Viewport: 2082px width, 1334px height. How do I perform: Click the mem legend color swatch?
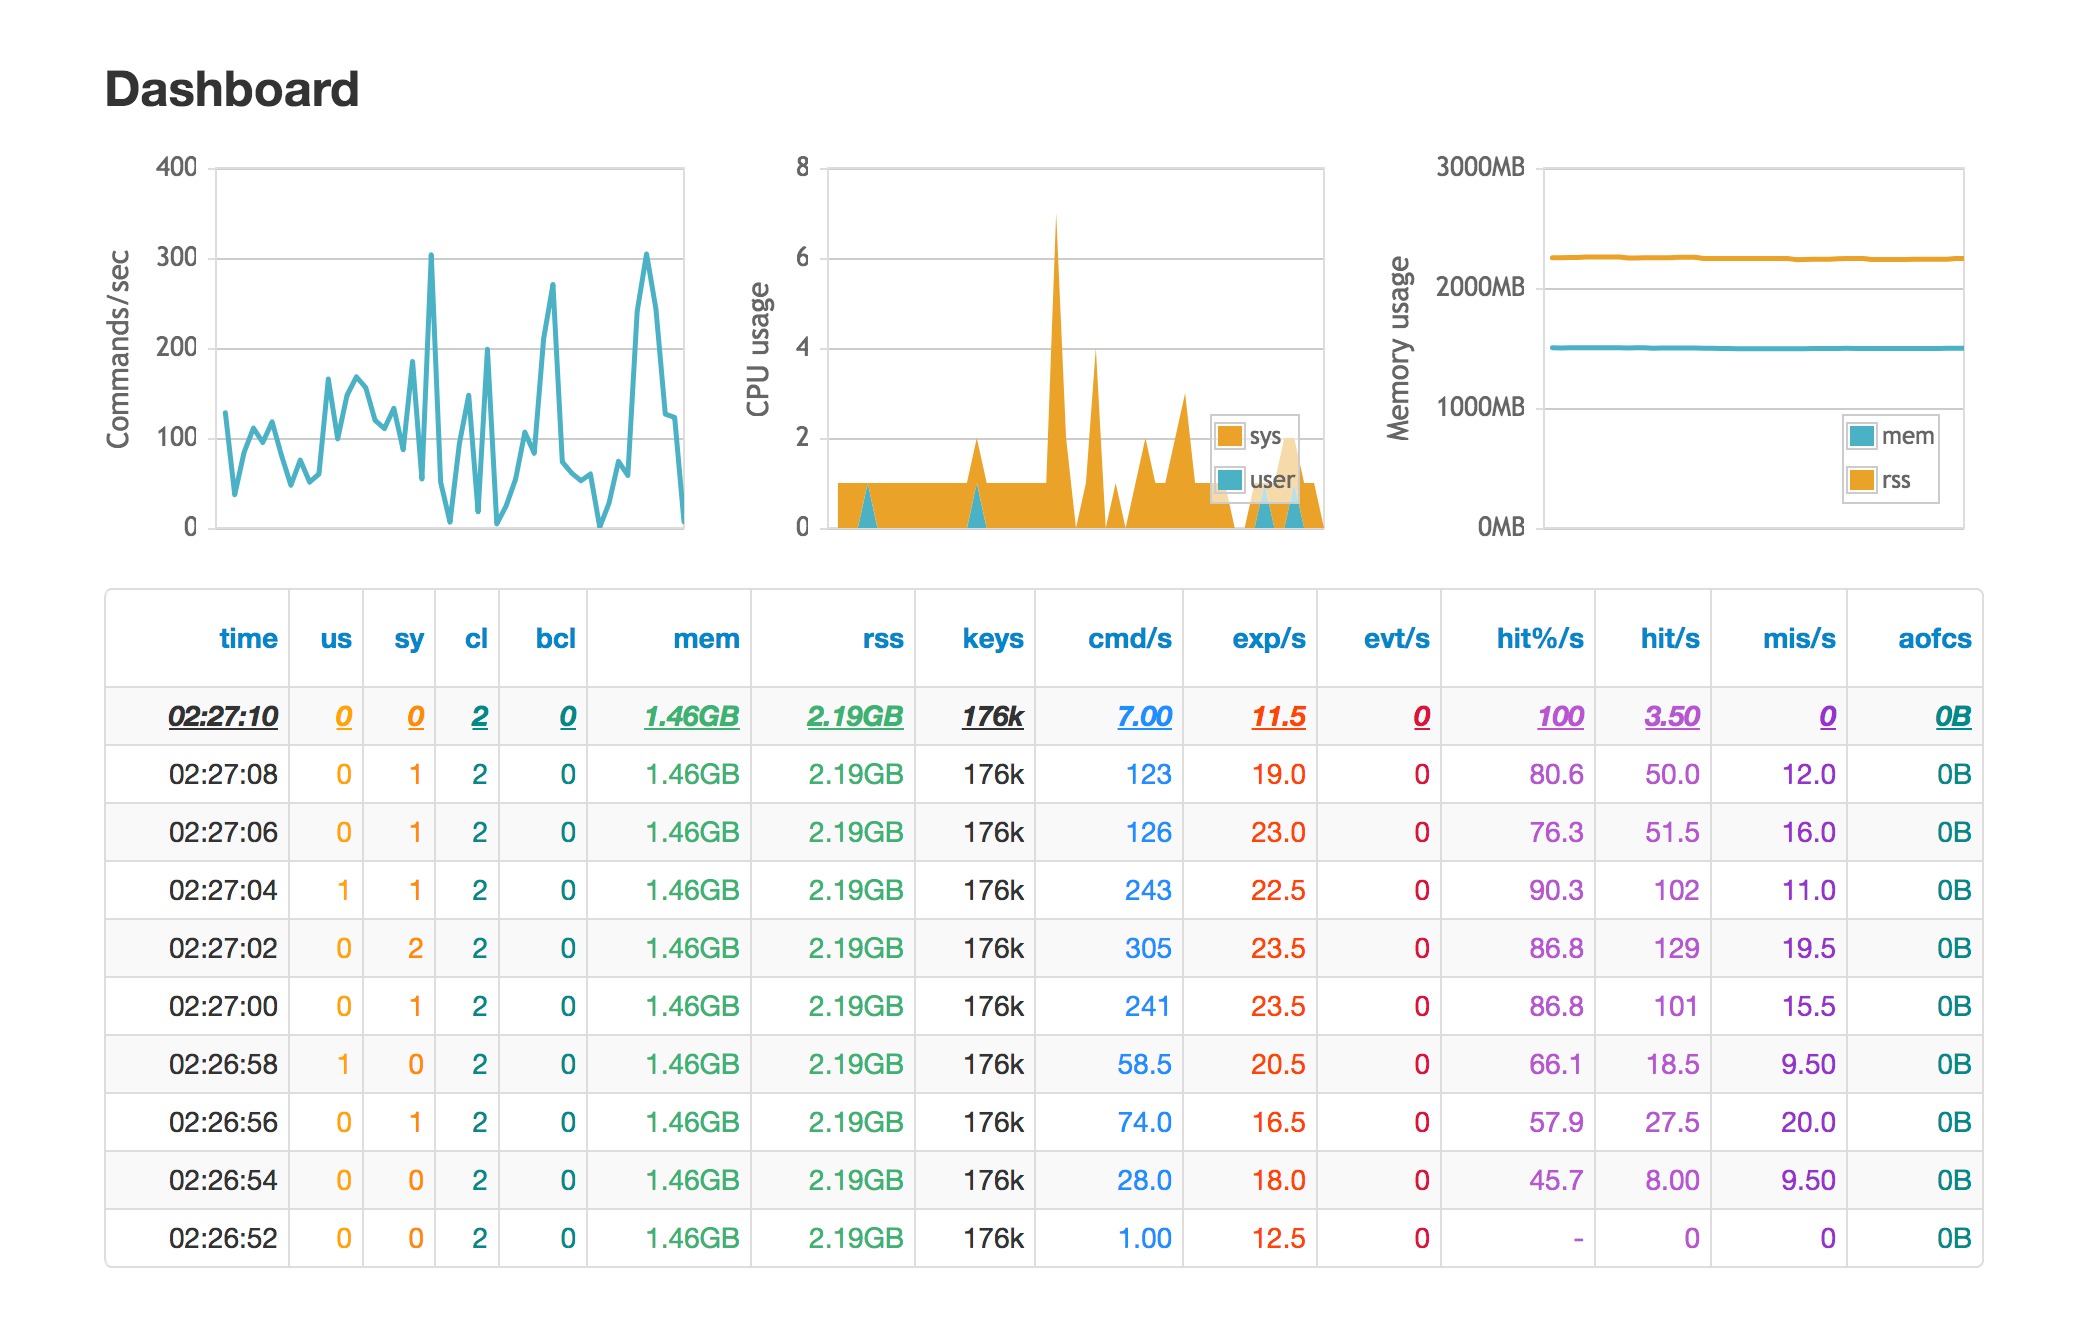pyautogui.click(x=1861, y=436)
